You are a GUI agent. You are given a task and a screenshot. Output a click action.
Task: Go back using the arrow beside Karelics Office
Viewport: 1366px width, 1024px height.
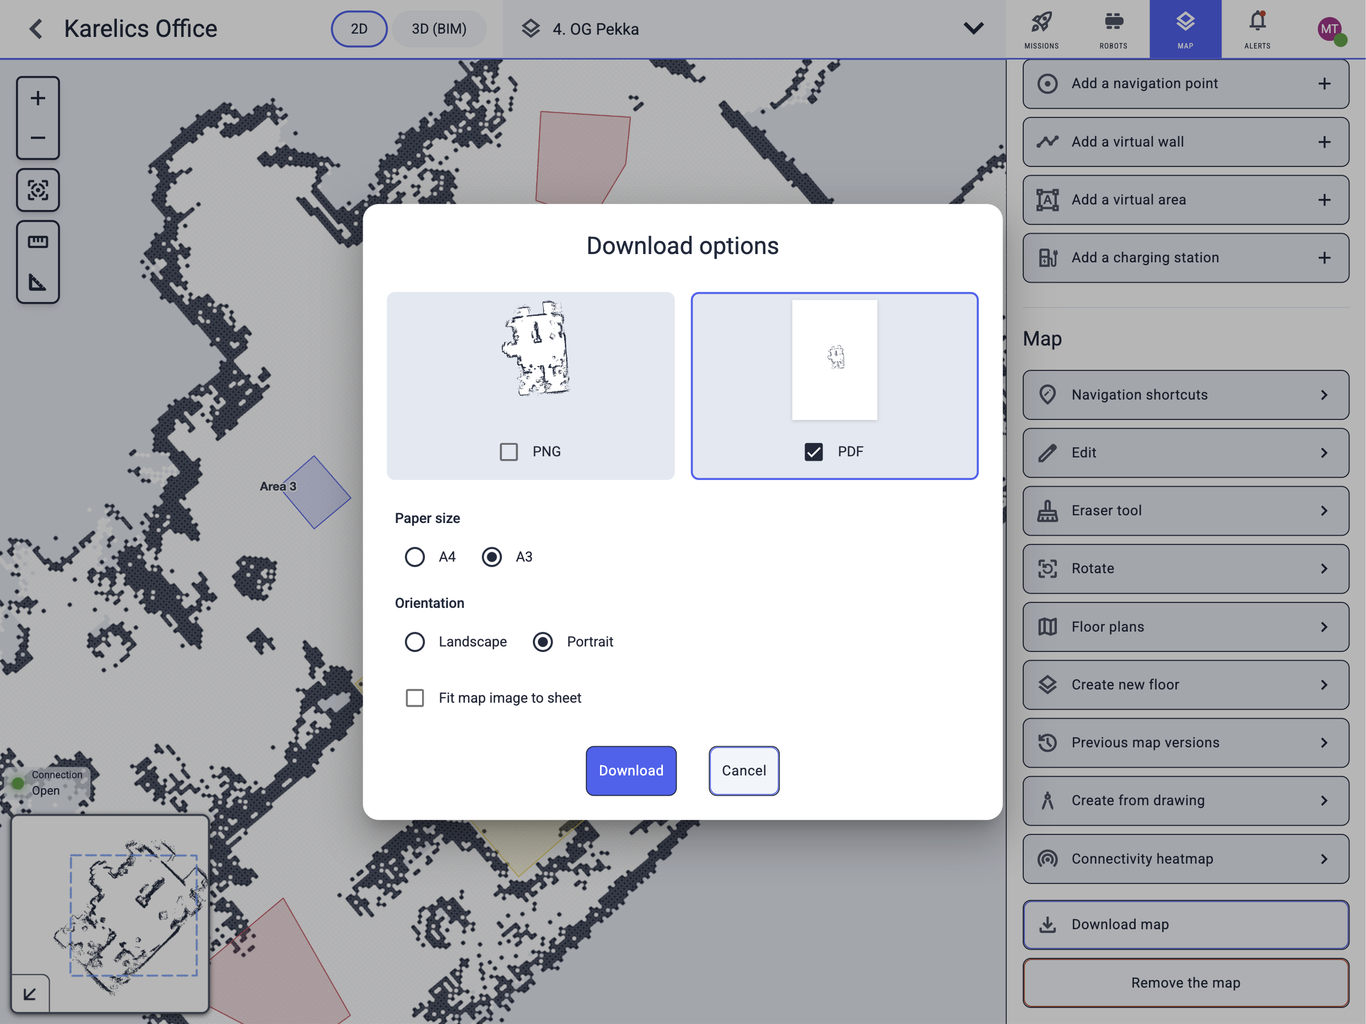[x=36, y=29]
